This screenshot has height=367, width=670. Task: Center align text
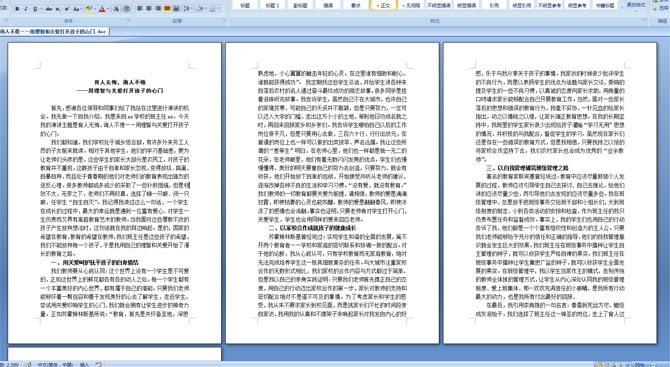point(149,8)
